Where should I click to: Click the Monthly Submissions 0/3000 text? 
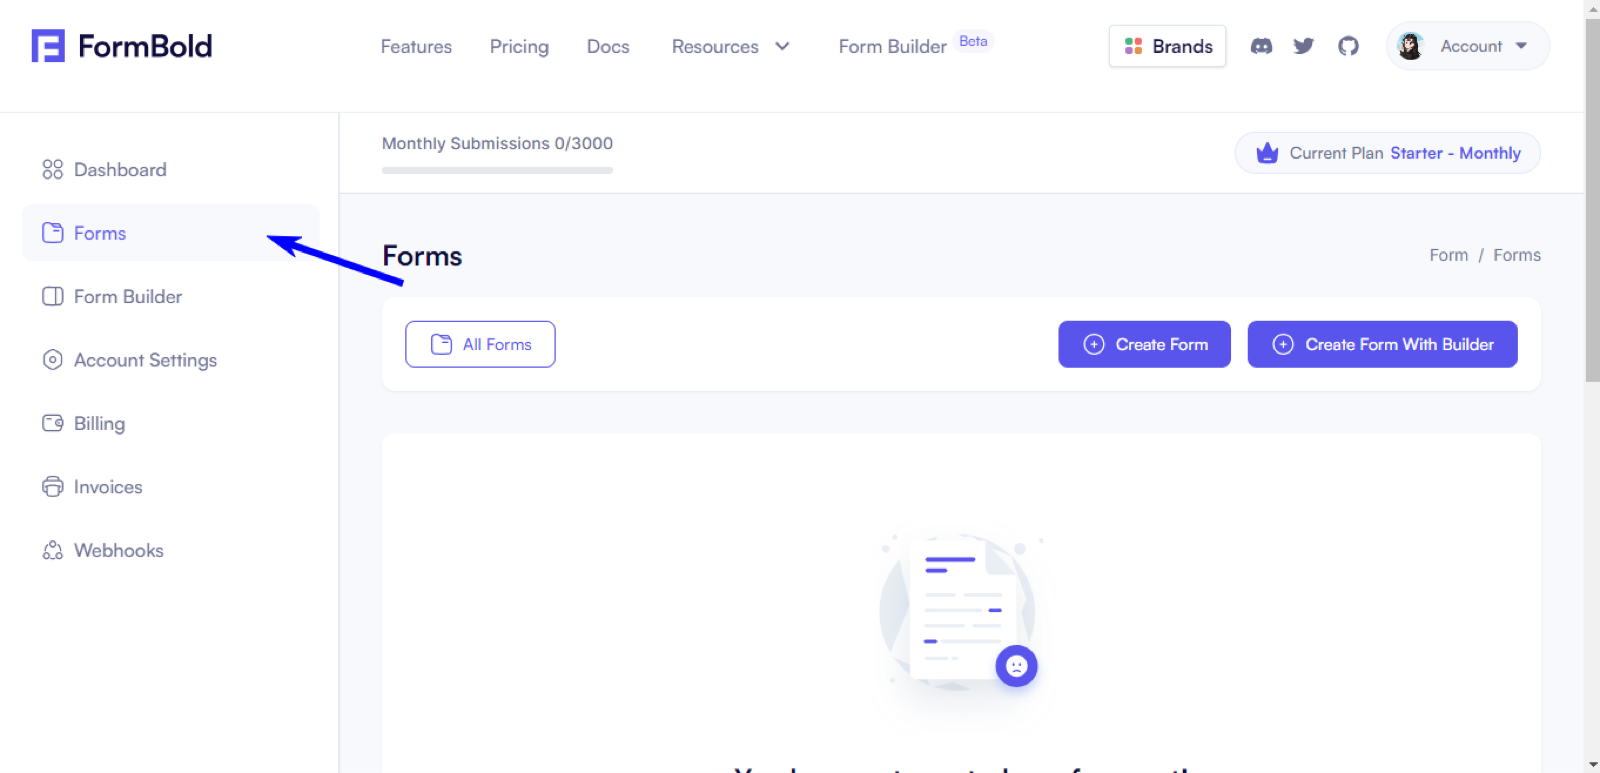tap(497, 143)
